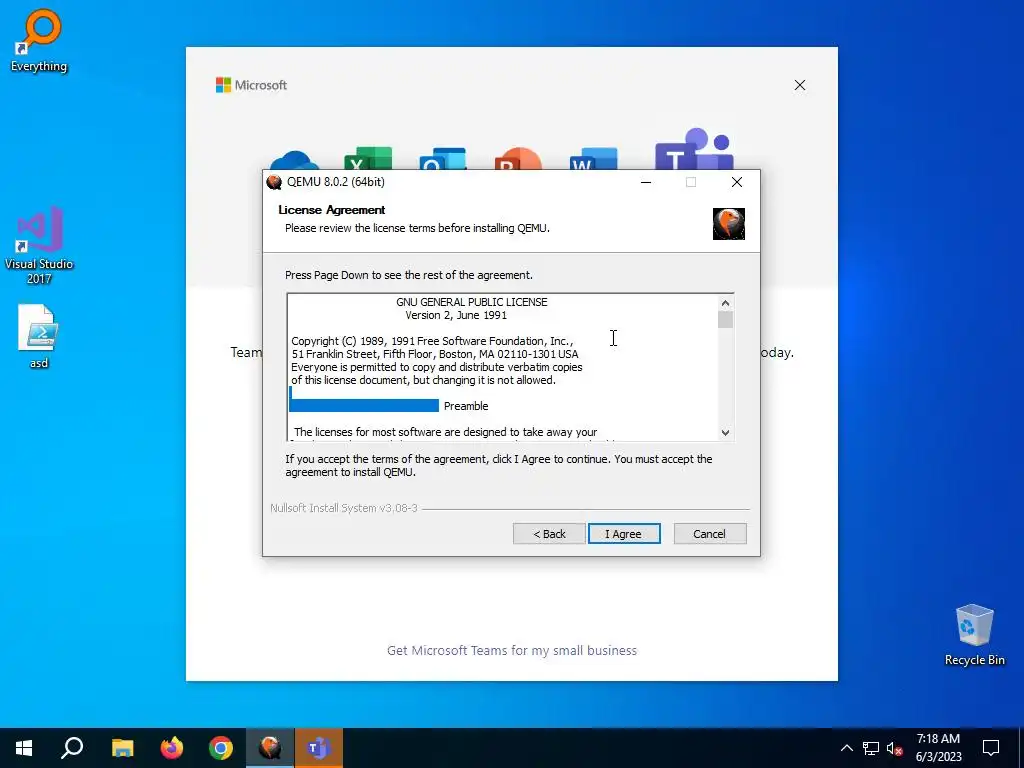Image resolution: width=1024 pixels, height=768 pixels.
Task: Click the Microsoft logo in Teams window
Action: click(251, 85)
